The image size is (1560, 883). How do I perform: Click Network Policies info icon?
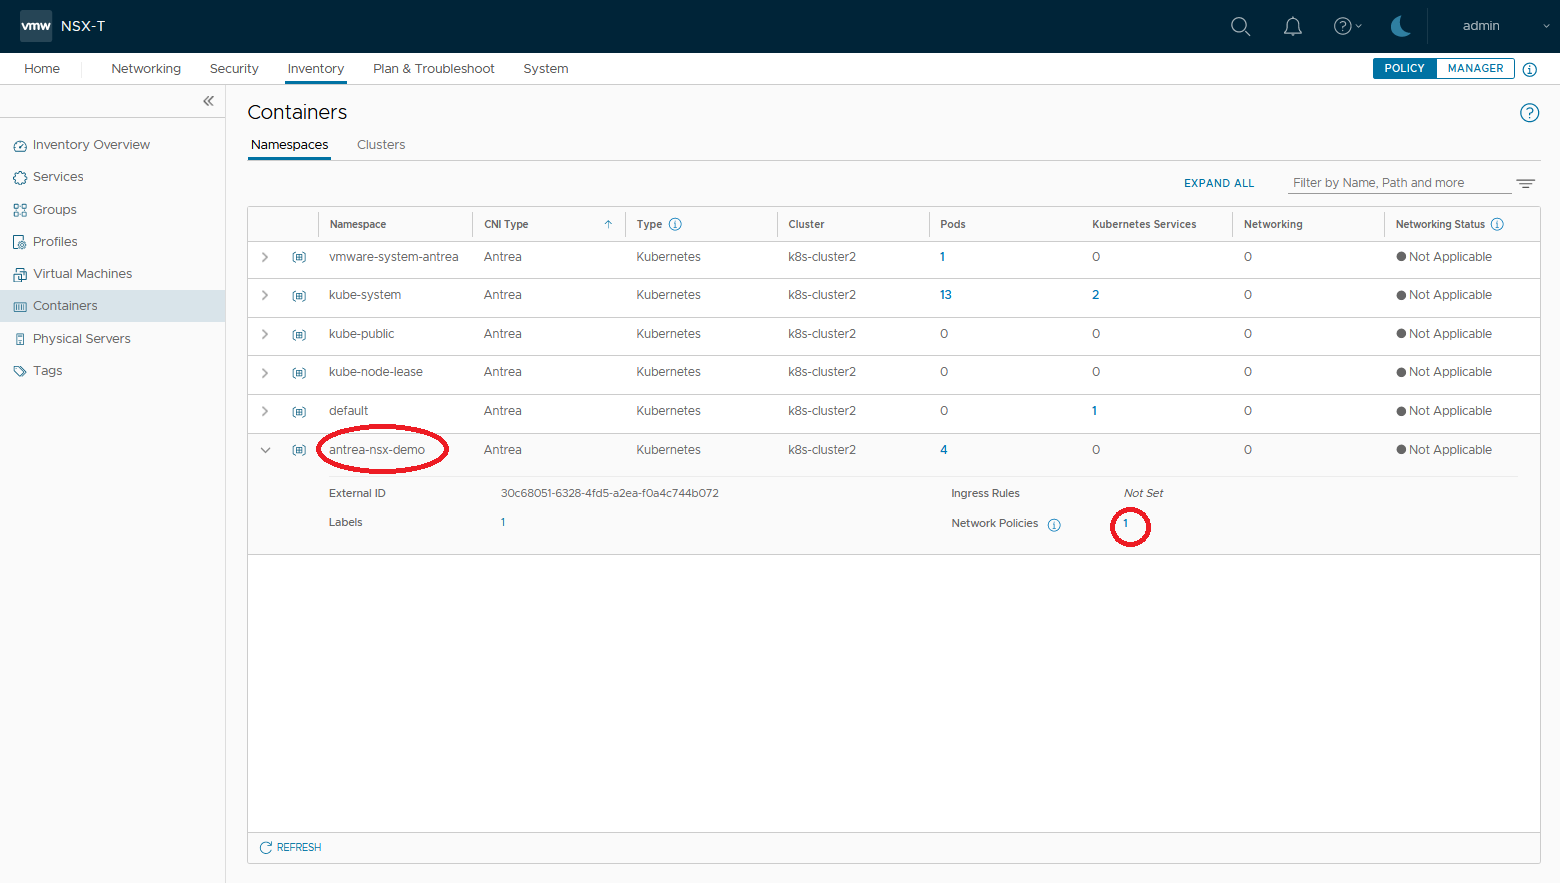1054,525
